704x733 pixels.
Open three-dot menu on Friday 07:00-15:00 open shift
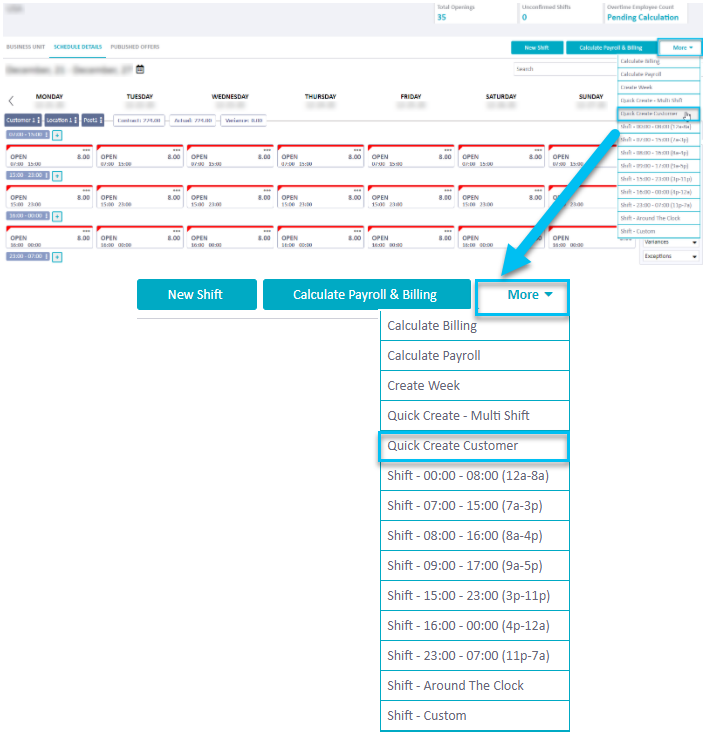point(448,150)
